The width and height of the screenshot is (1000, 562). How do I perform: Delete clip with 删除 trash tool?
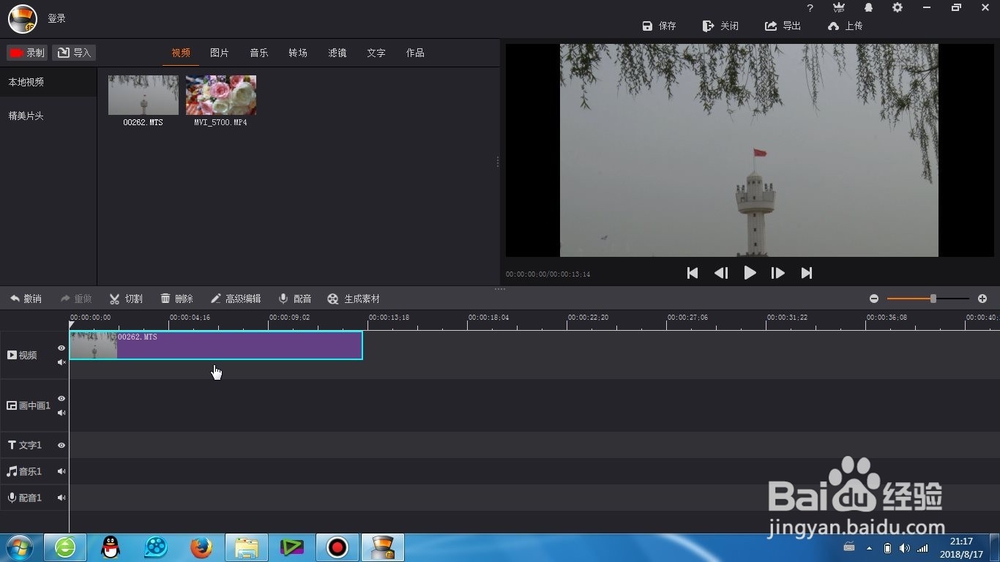tap(177, 299)
